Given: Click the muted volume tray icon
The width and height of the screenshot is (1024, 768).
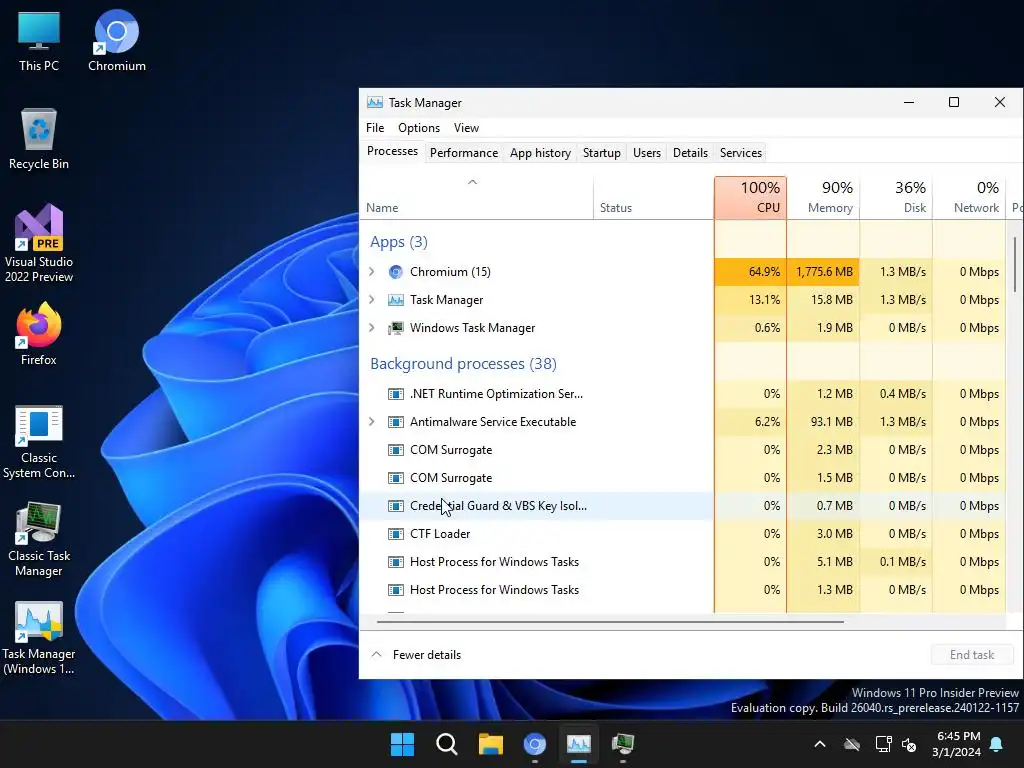Looking at the screenshot, I should [x=908, y=744].
